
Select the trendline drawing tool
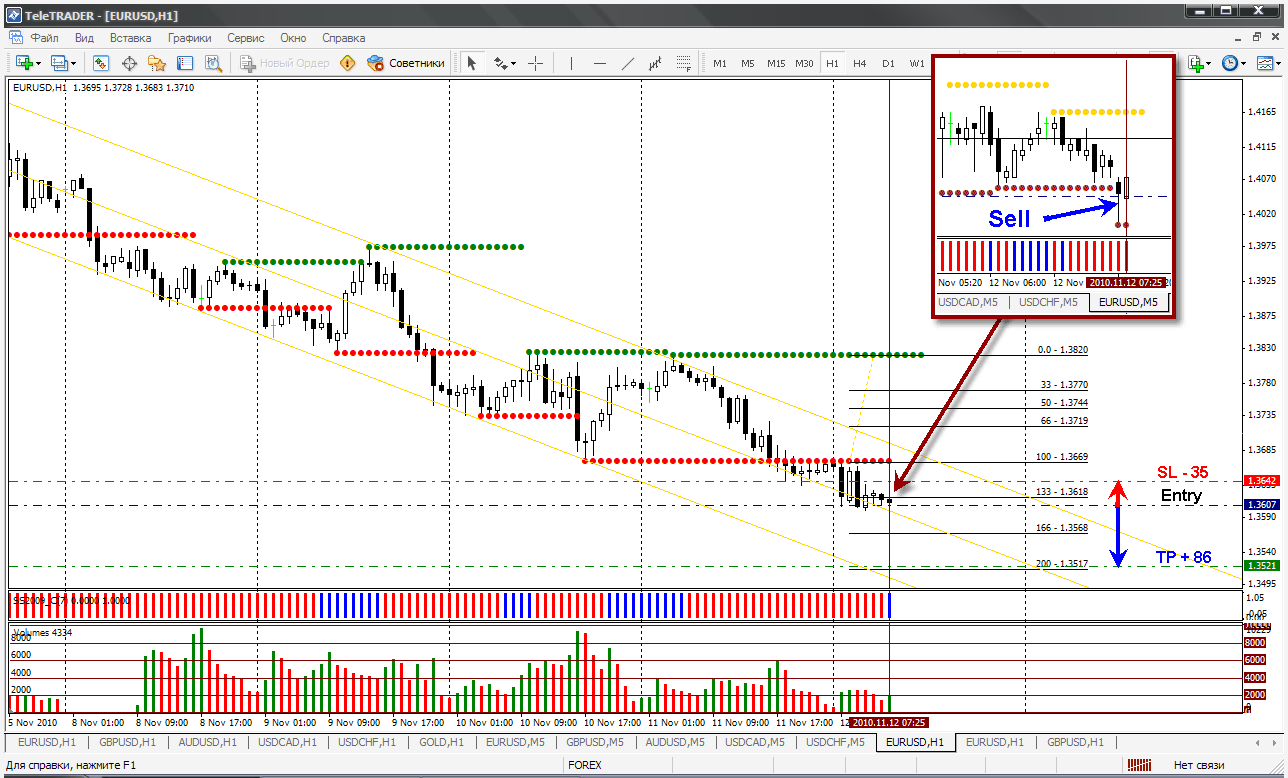click(x=628, y=63)
